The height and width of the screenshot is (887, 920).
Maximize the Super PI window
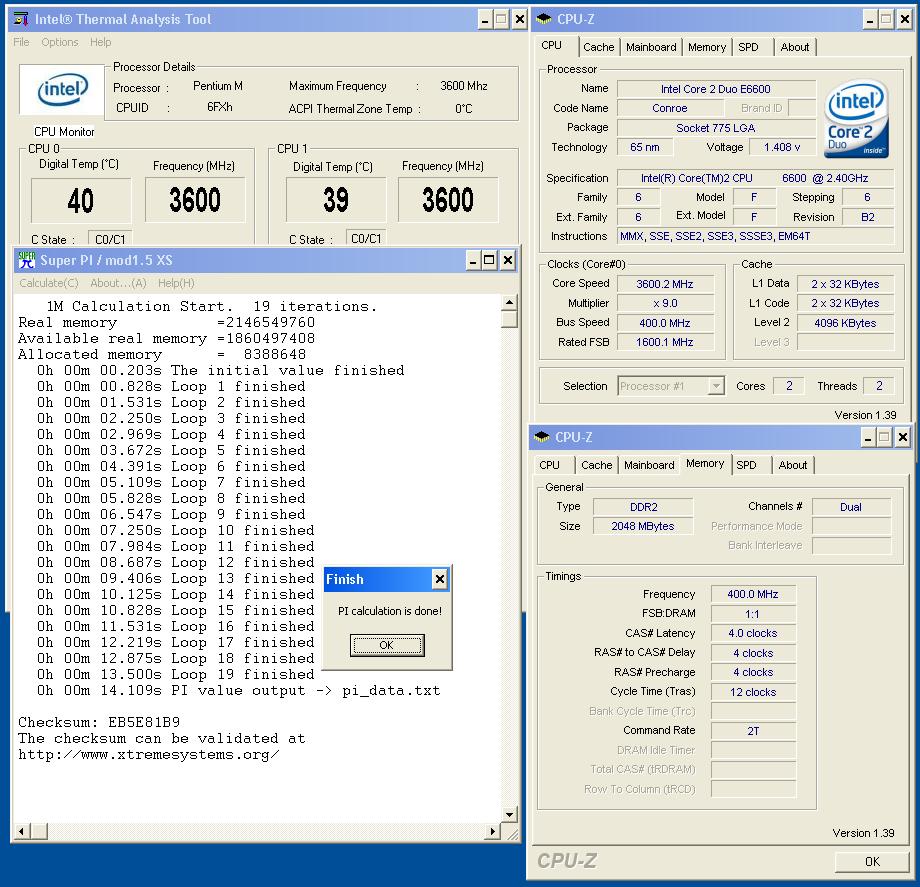[x=489, y=261]
